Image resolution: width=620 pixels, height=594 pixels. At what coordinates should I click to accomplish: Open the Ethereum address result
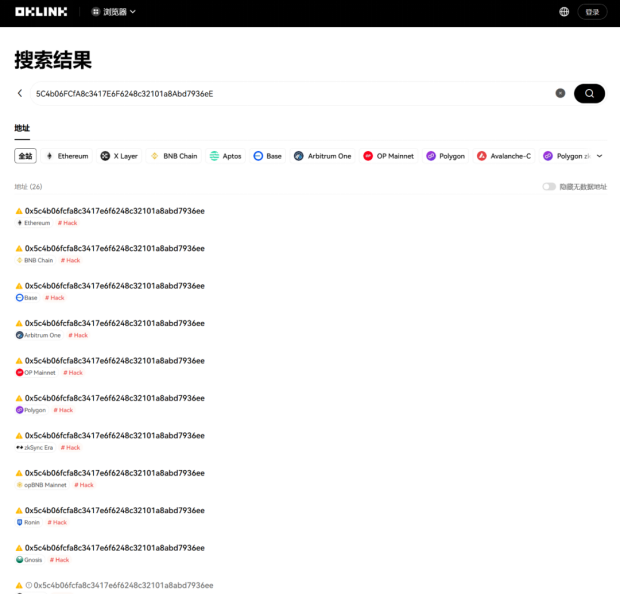coord(115,211)
